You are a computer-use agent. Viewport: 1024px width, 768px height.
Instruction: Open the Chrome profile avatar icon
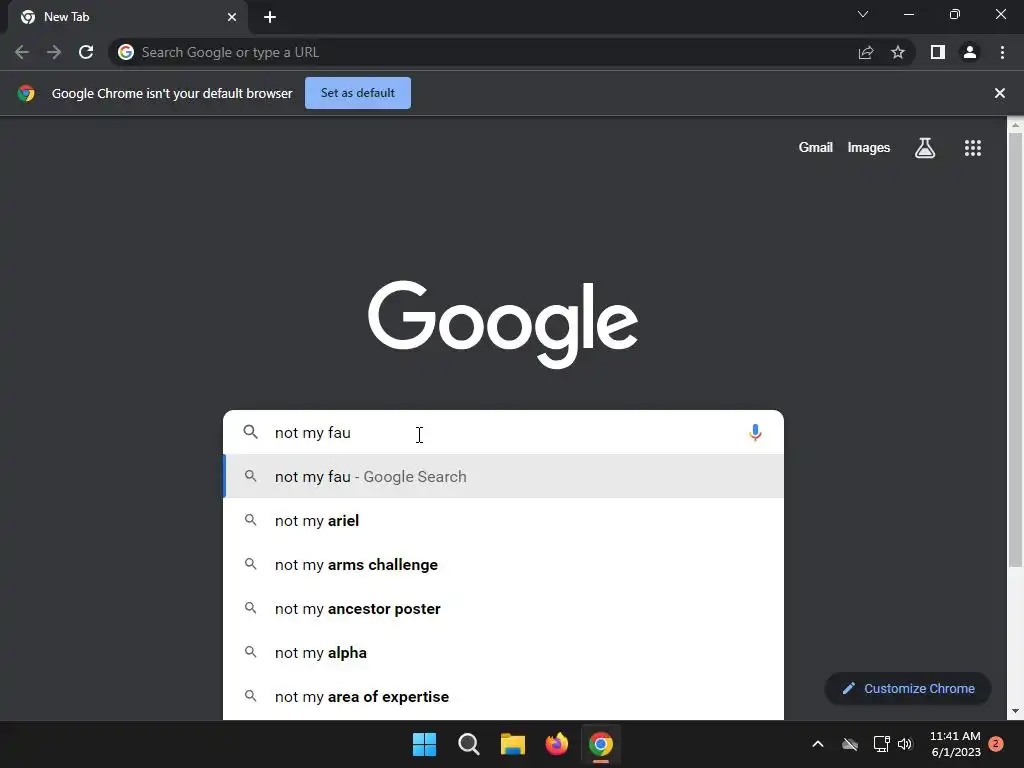(x=970, y=52)
